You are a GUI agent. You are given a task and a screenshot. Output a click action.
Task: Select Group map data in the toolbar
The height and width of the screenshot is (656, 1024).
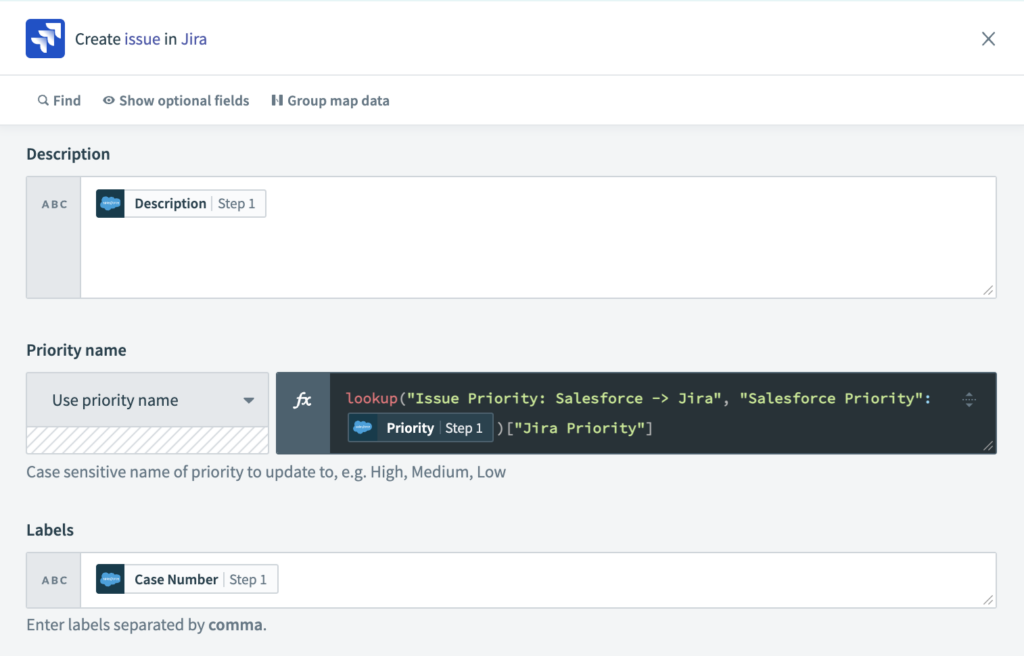[330, 100]
